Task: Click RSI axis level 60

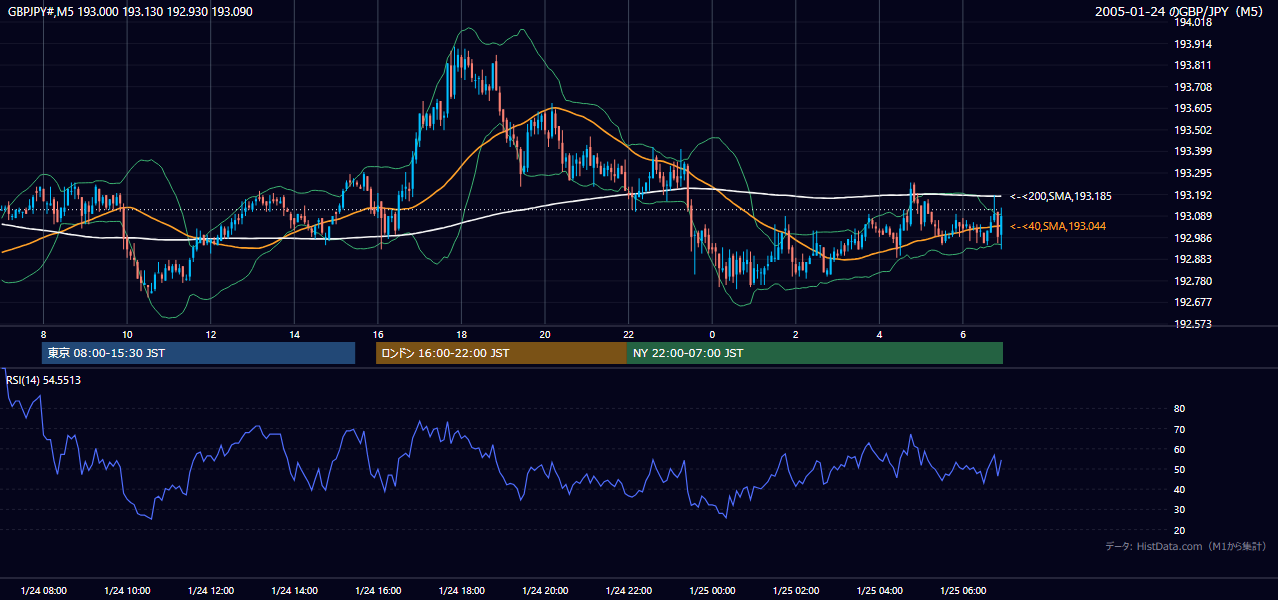Action: pyautogui.click(x=1179, y=449)
